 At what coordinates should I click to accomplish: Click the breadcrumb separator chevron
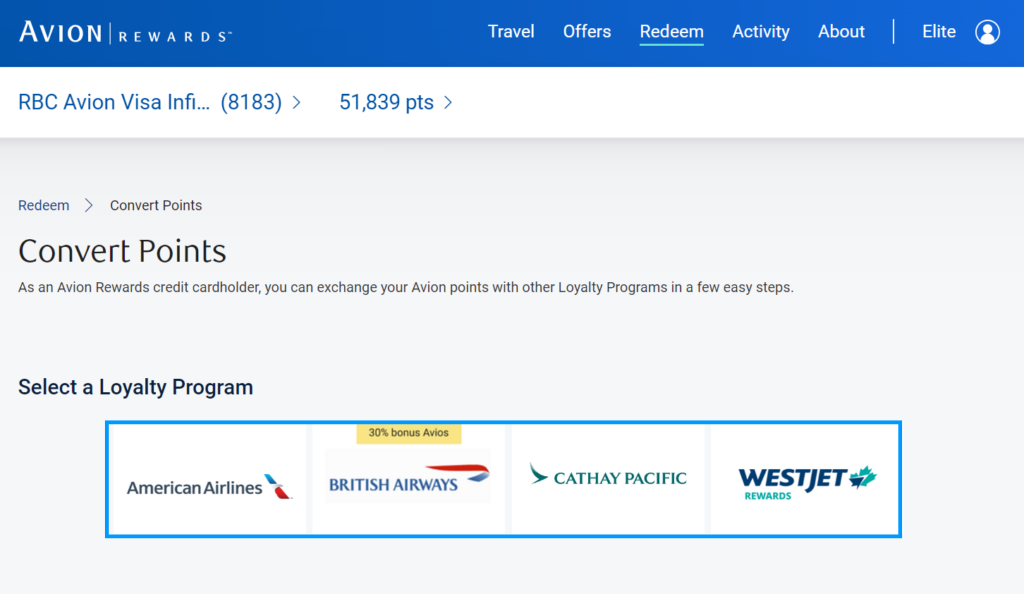[90, 205]
